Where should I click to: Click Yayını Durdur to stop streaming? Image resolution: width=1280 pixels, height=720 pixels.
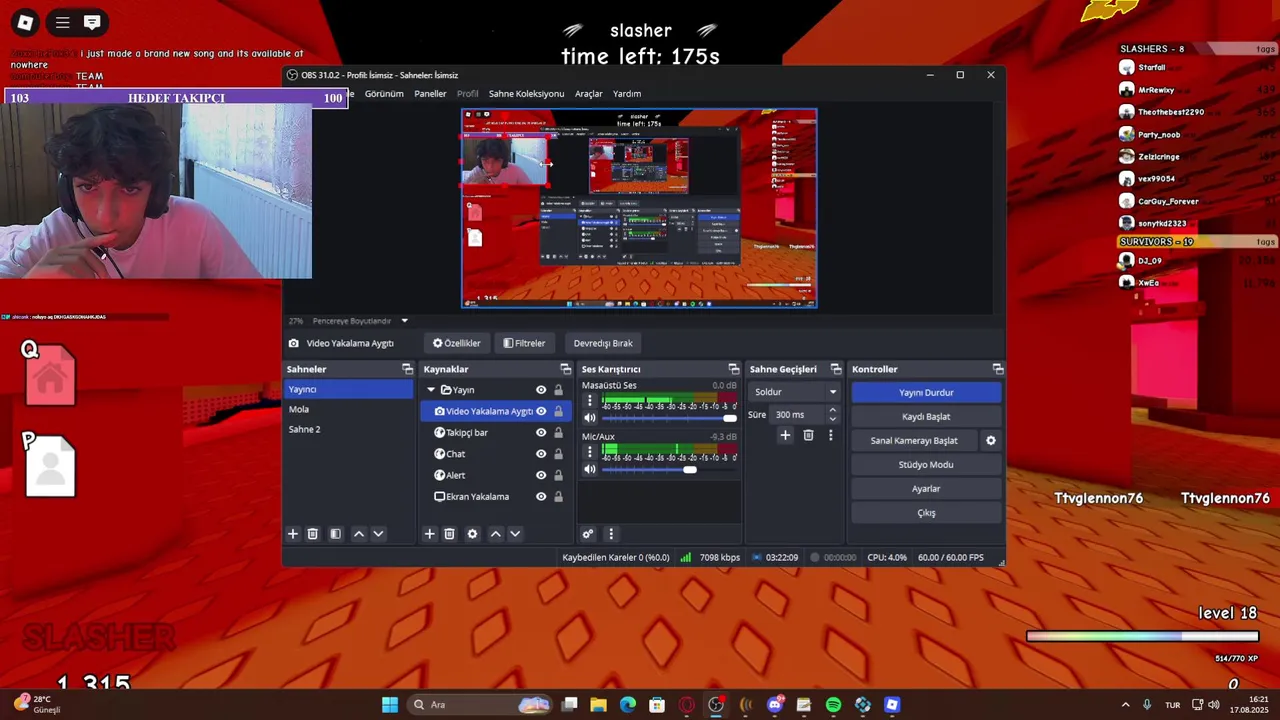926,393
